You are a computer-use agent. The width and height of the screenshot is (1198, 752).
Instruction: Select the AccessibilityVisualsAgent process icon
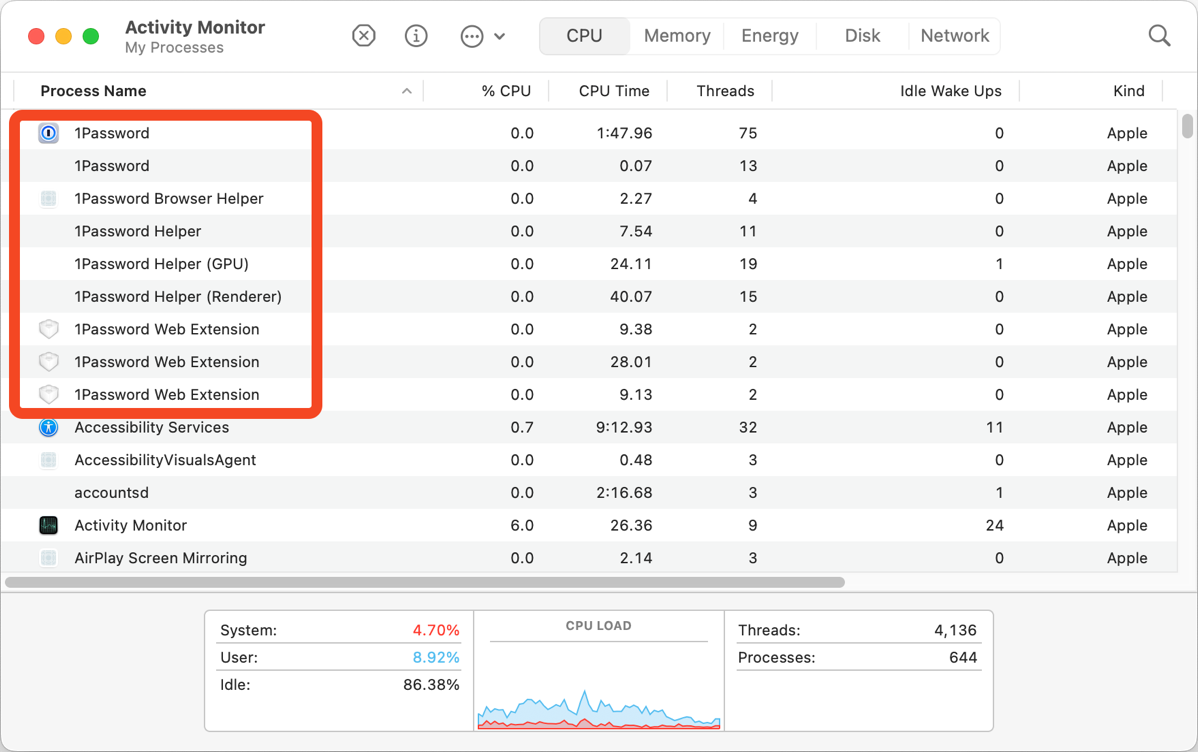click(48, 460)
